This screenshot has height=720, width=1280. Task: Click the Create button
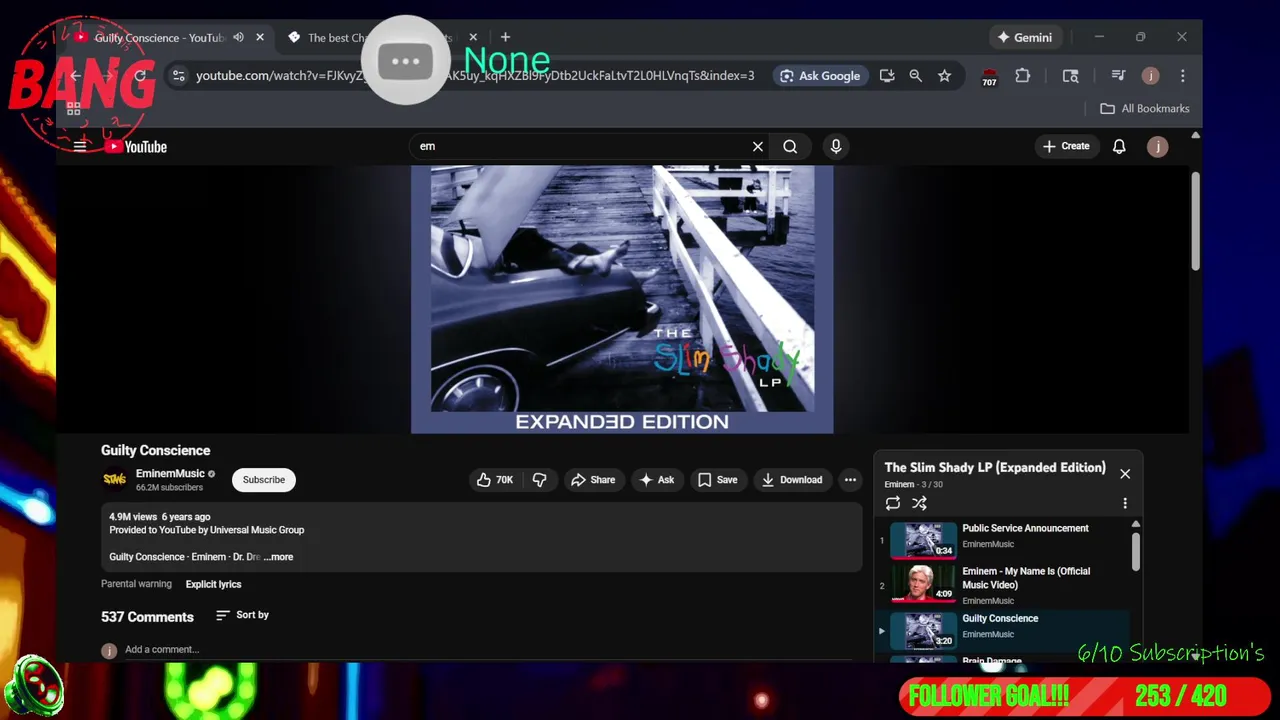pos(1066,147)
